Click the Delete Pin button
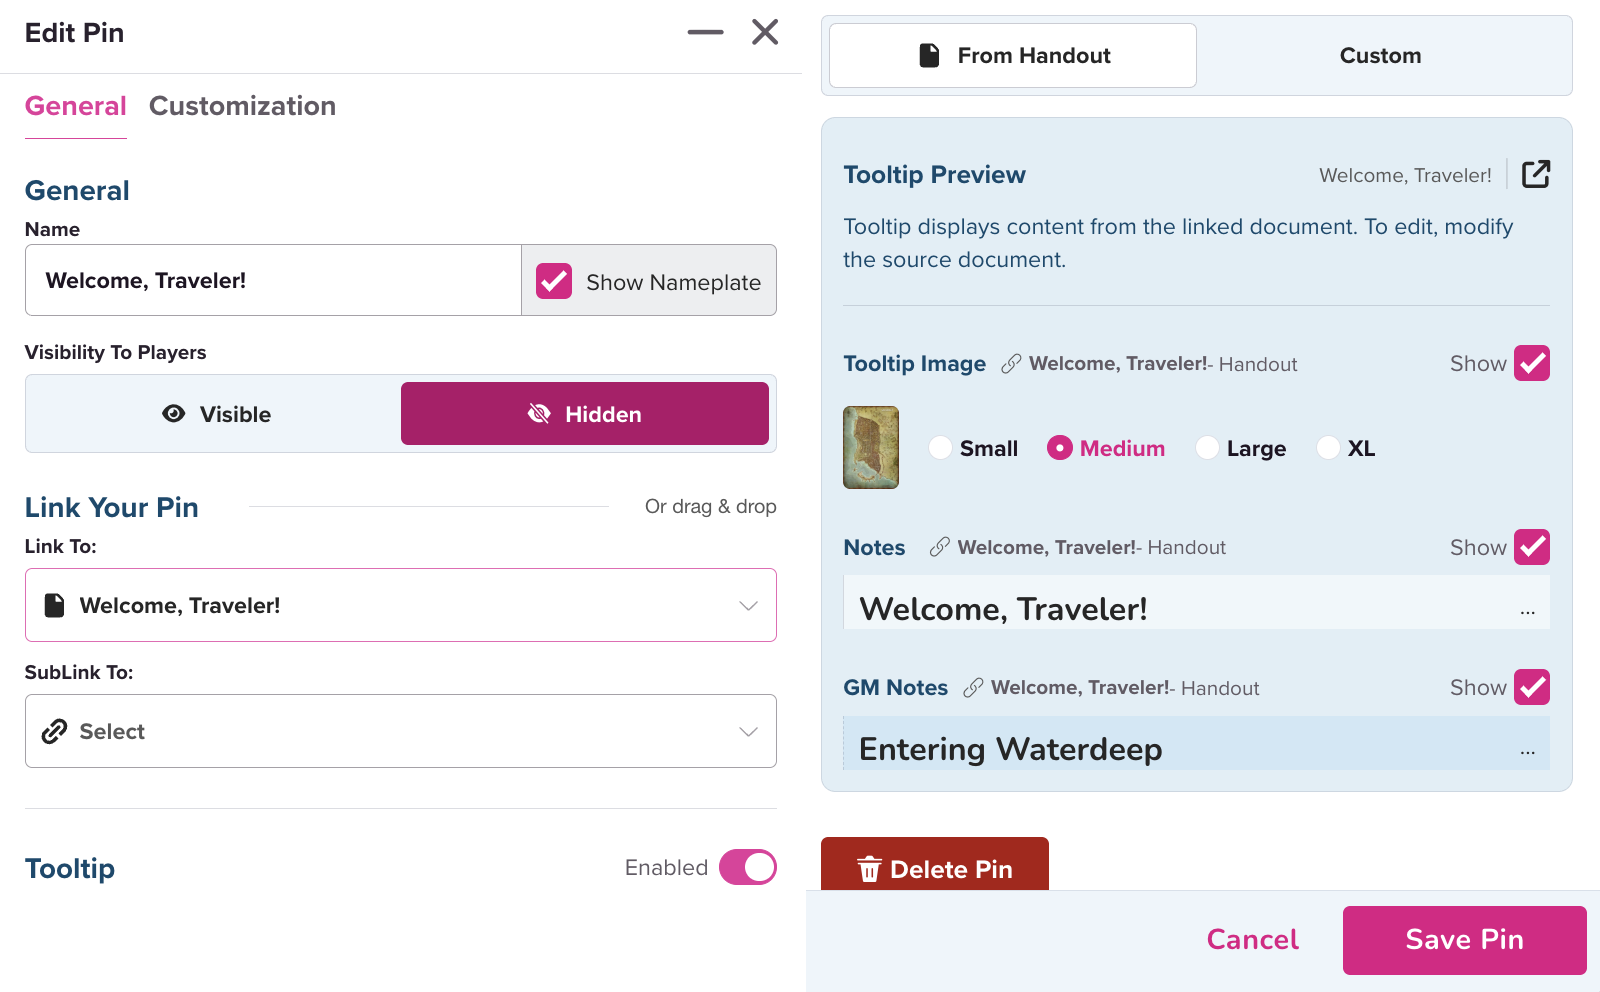 [934, 867]
